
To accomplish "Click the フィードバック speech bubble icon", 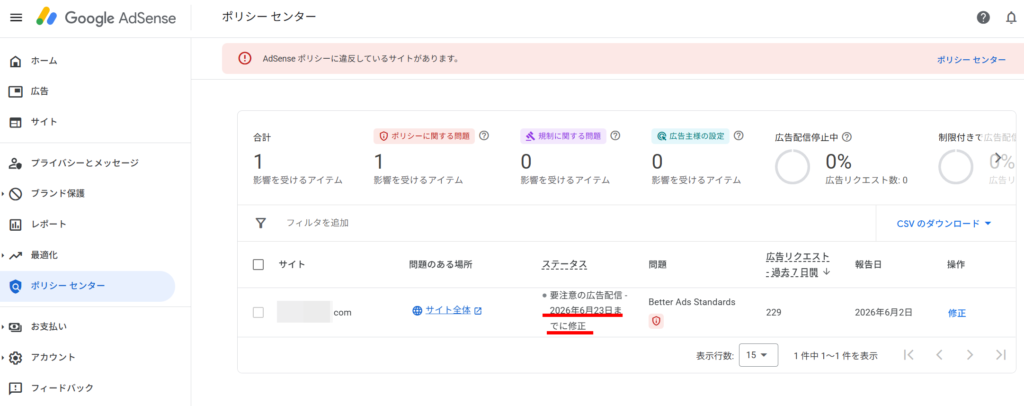I will click(x=16, y=388).
